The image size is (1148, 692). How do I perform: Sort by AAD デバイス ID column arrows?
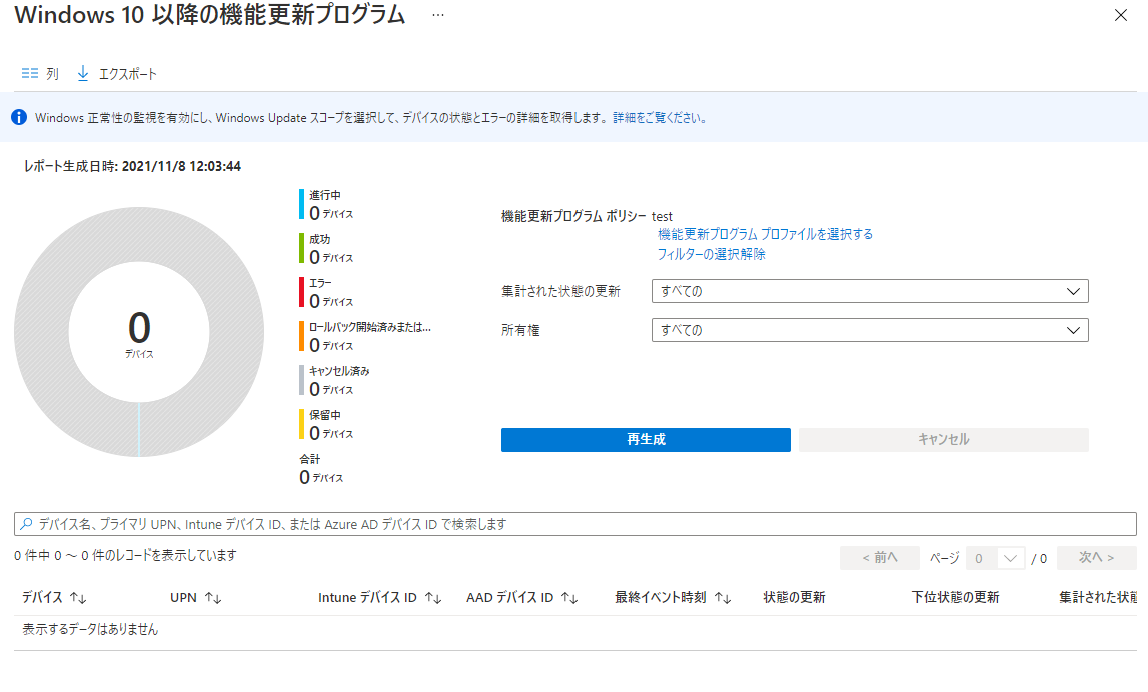click(569, 598)
